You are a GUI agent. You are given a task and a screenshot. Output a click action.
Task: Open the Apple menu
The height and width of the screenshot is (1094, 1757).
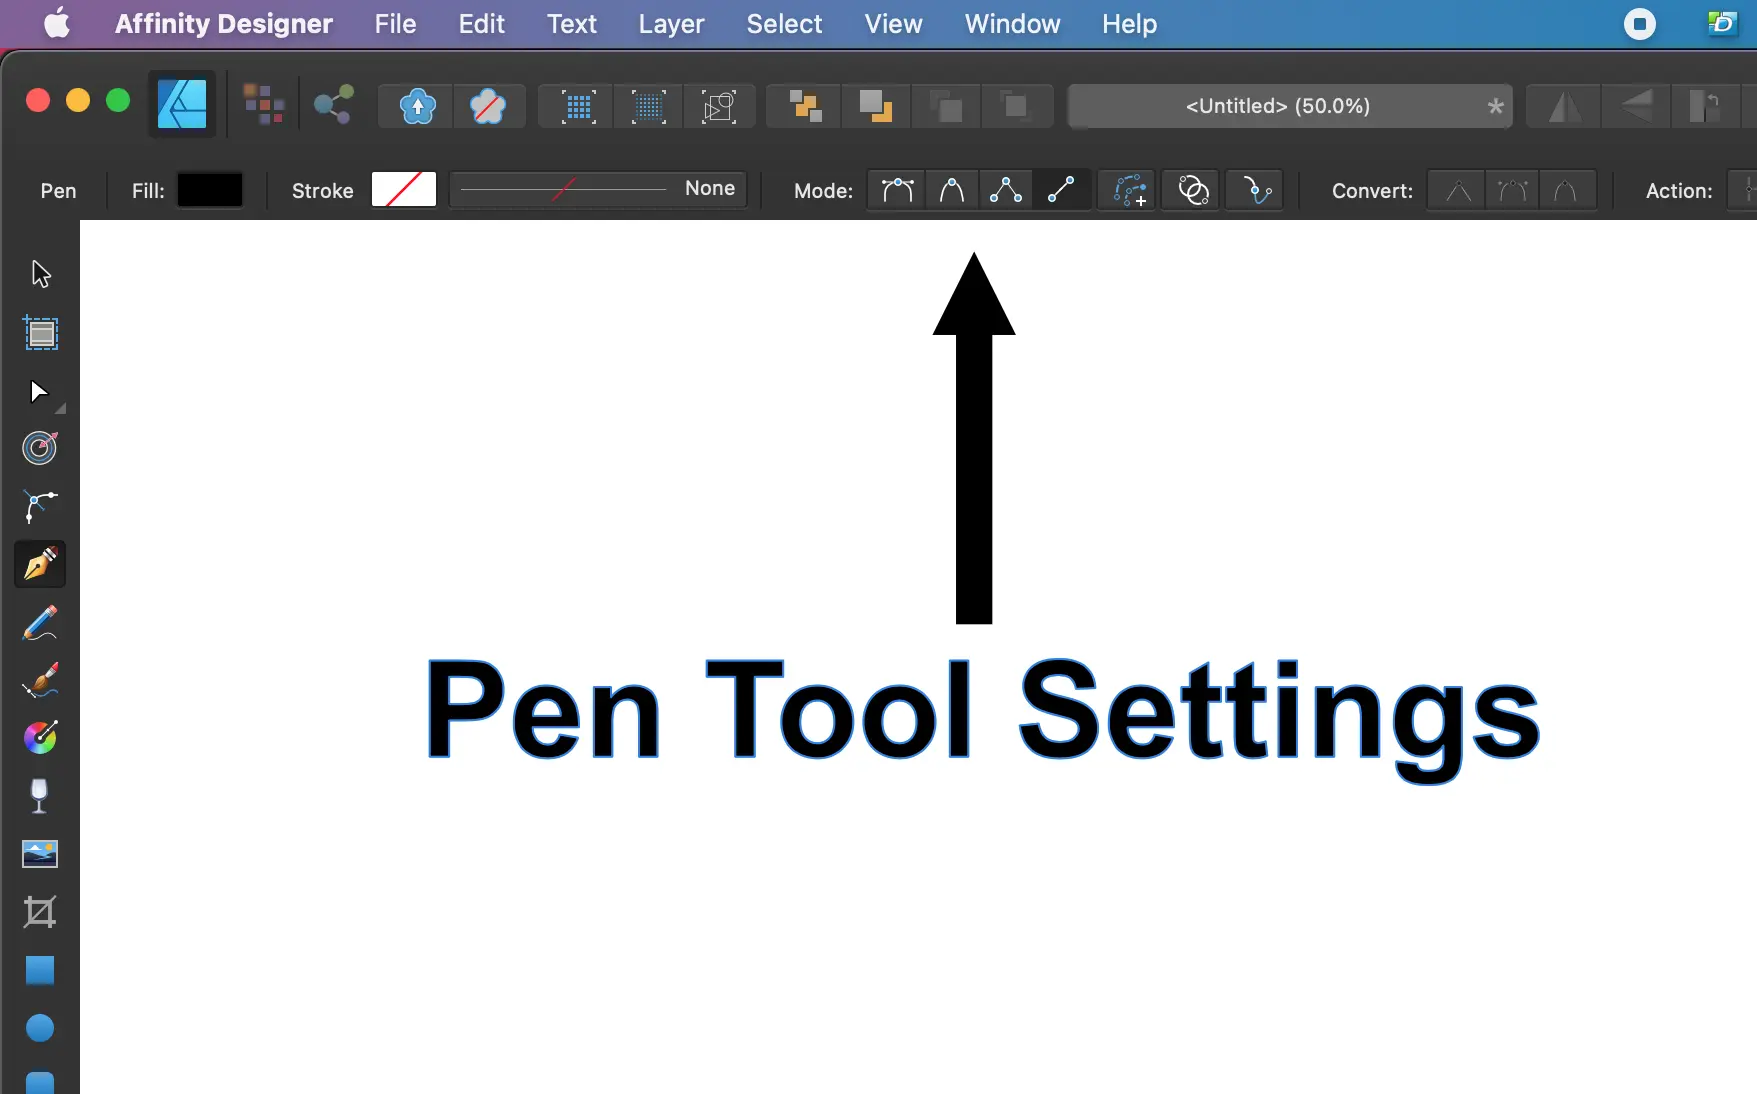coord(57,23)
